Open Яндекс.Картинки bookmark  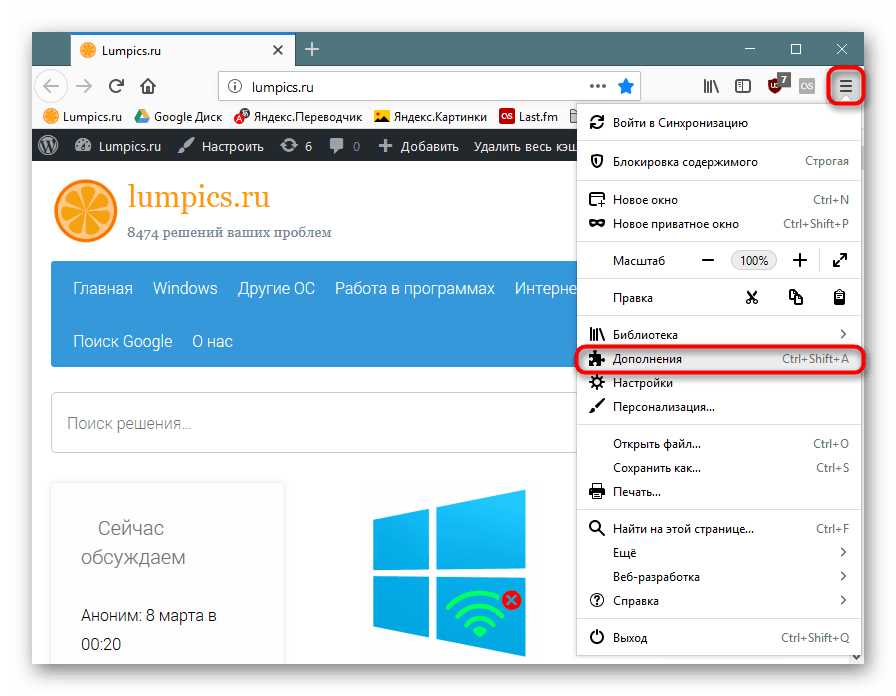click(x=430, y=117)
